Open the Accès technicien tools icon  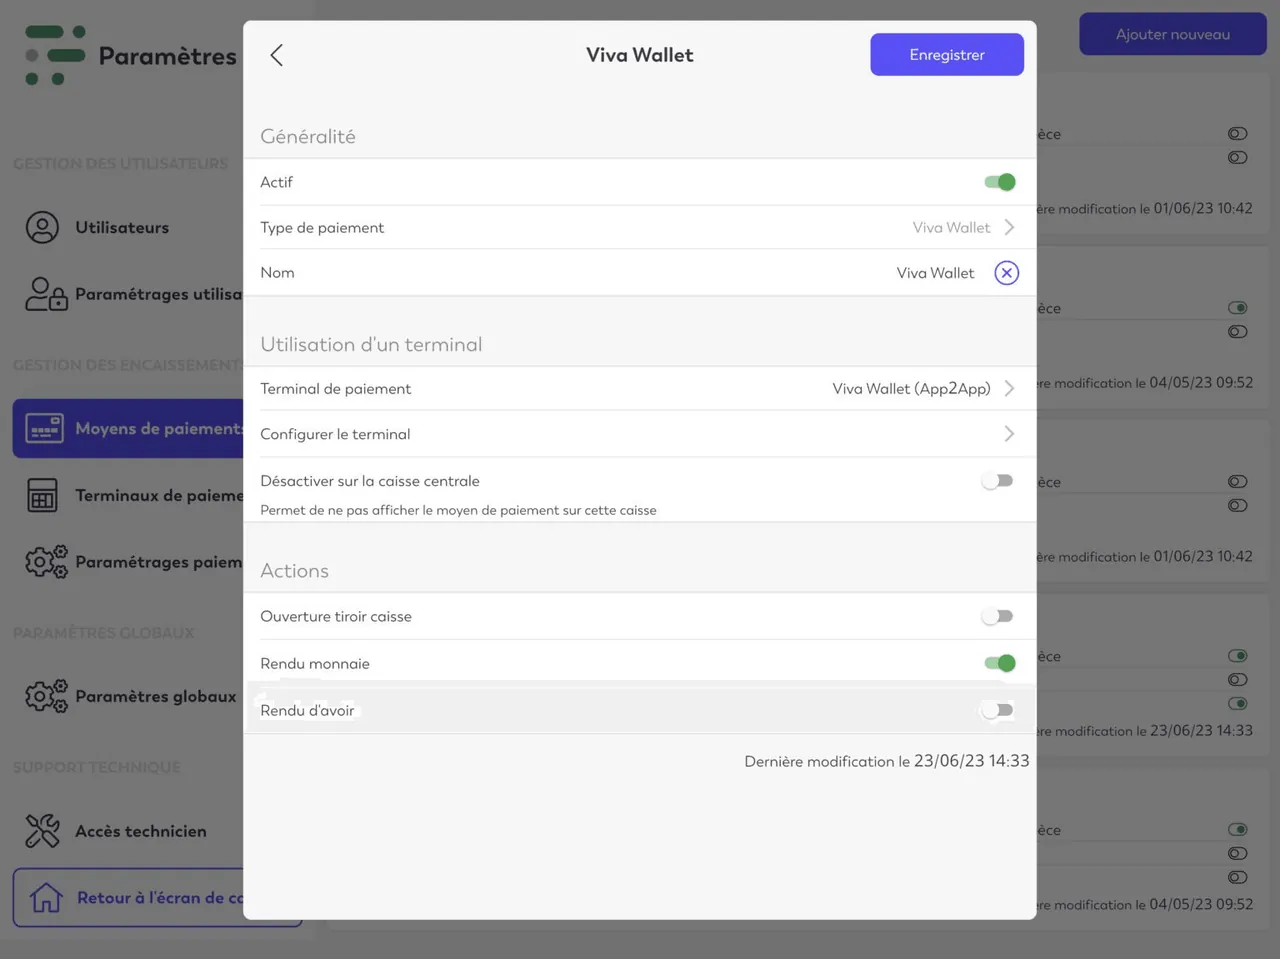[x=43, y=831]
